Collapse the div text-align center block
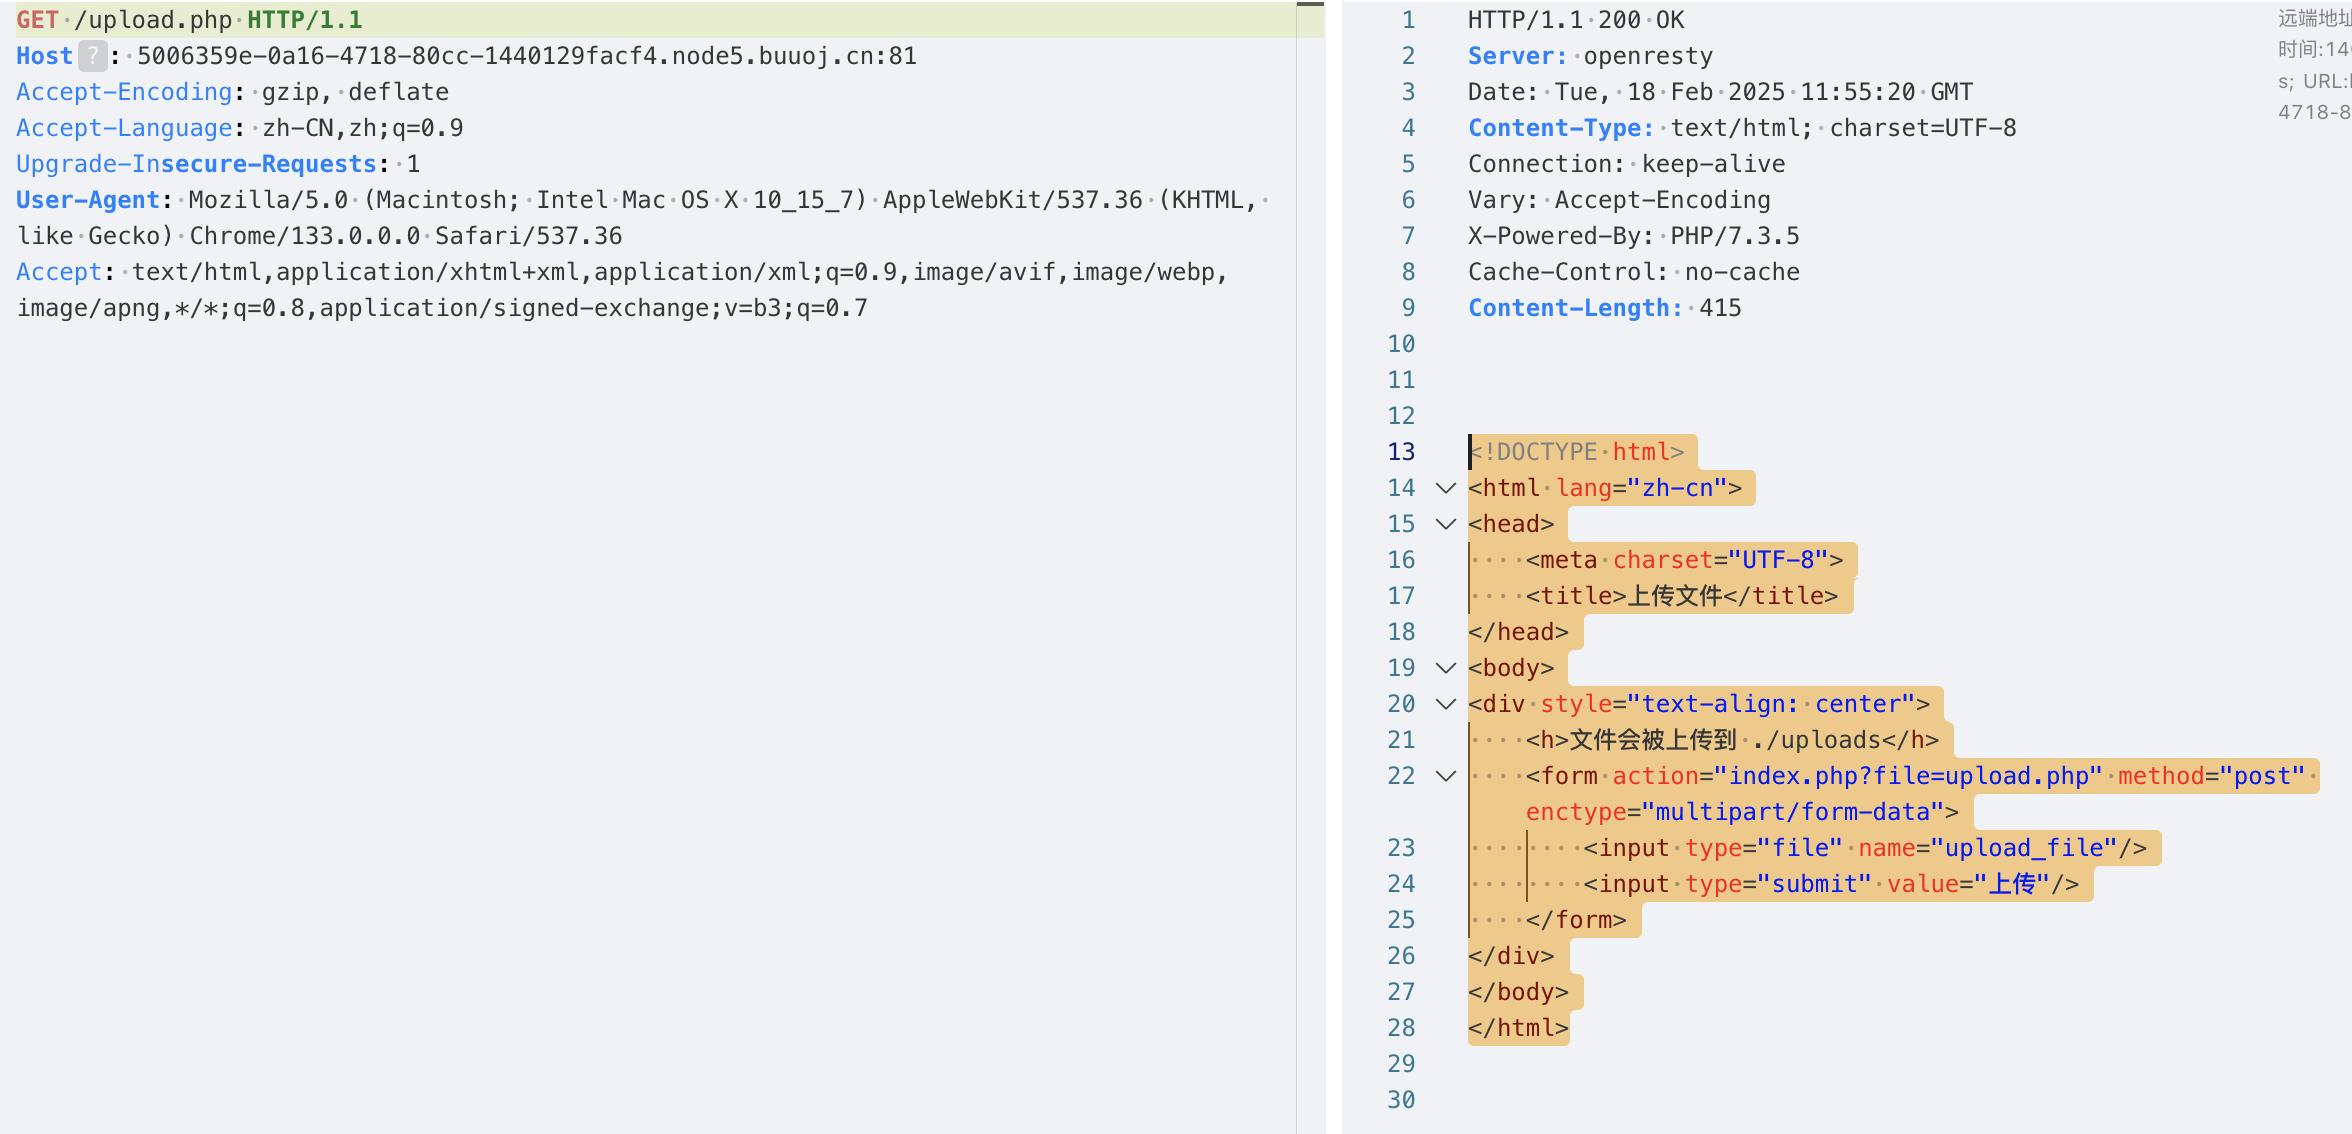2352x1134 pixels. tap(1445, 704)
